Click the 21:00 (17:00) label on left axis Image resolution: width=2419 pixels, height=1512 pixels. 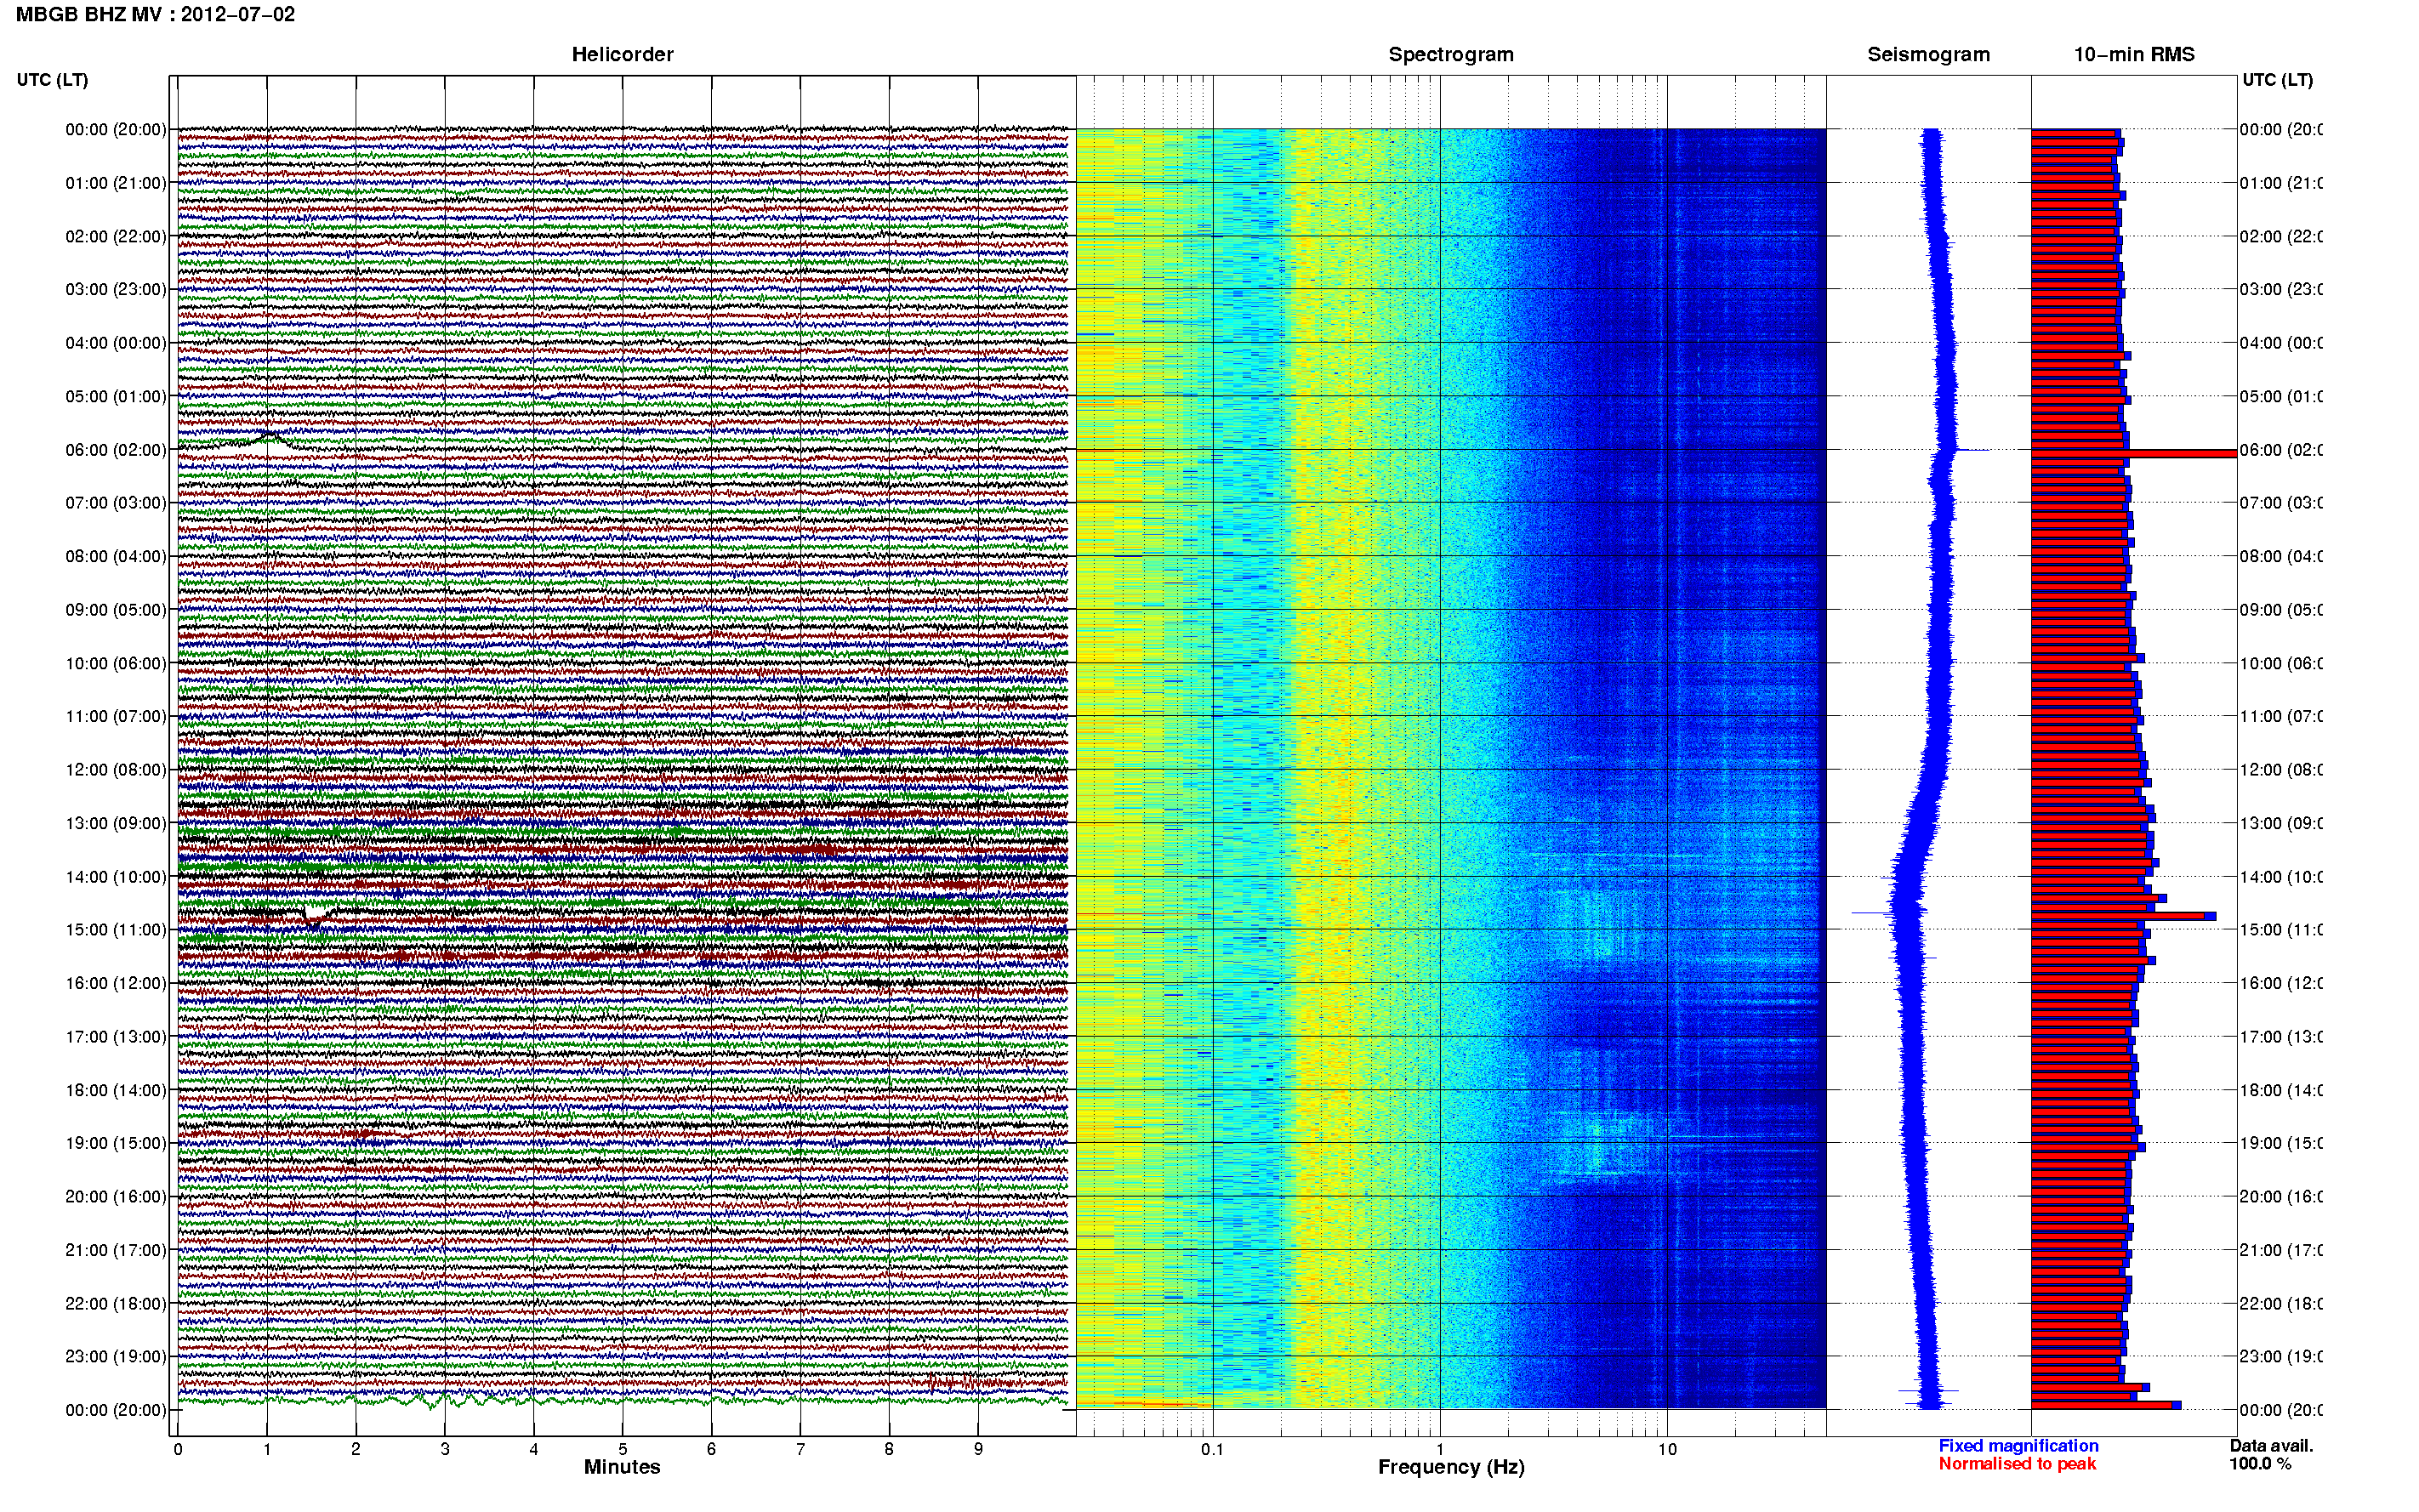(x=116, y=1250)
